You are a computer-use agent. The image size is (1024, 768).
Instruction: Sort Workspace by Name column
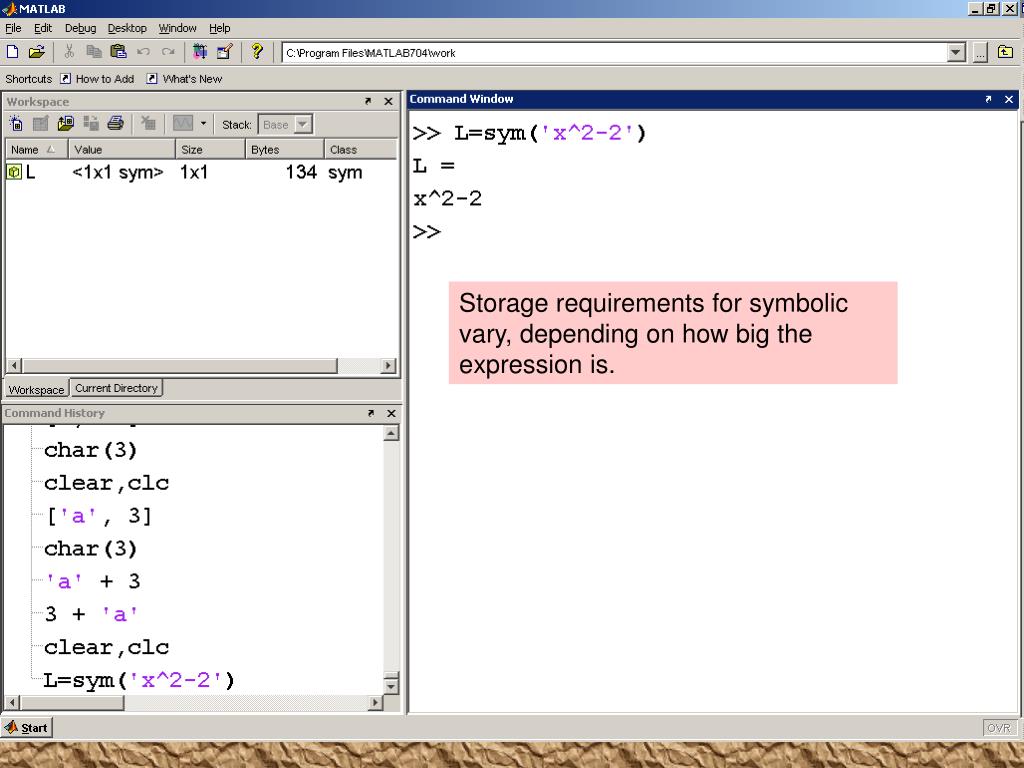coord(37,150)
